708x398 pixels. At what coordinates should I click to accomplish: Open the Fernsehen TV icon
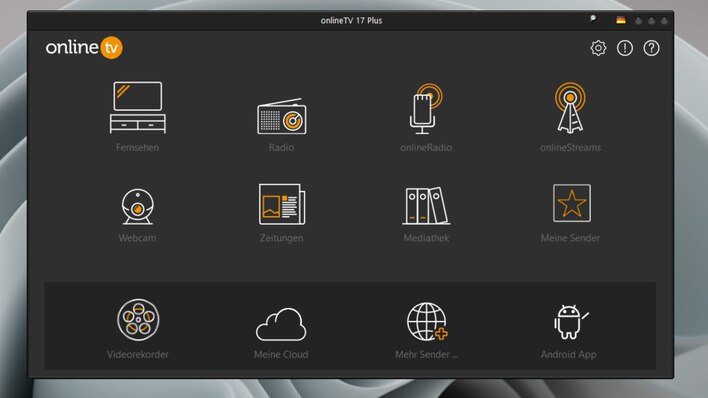point(138,108)
